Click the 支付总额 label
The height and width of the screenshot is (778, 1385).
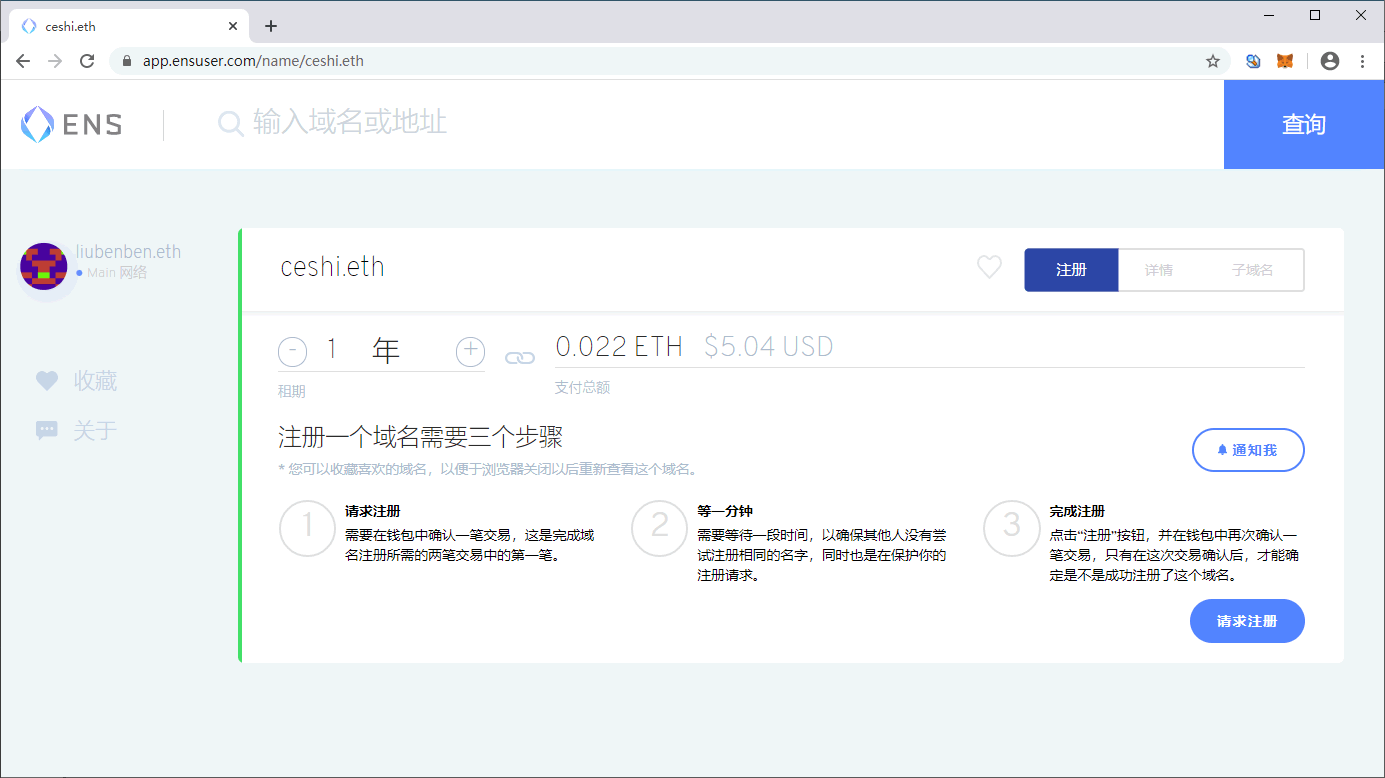click(582, 387)
